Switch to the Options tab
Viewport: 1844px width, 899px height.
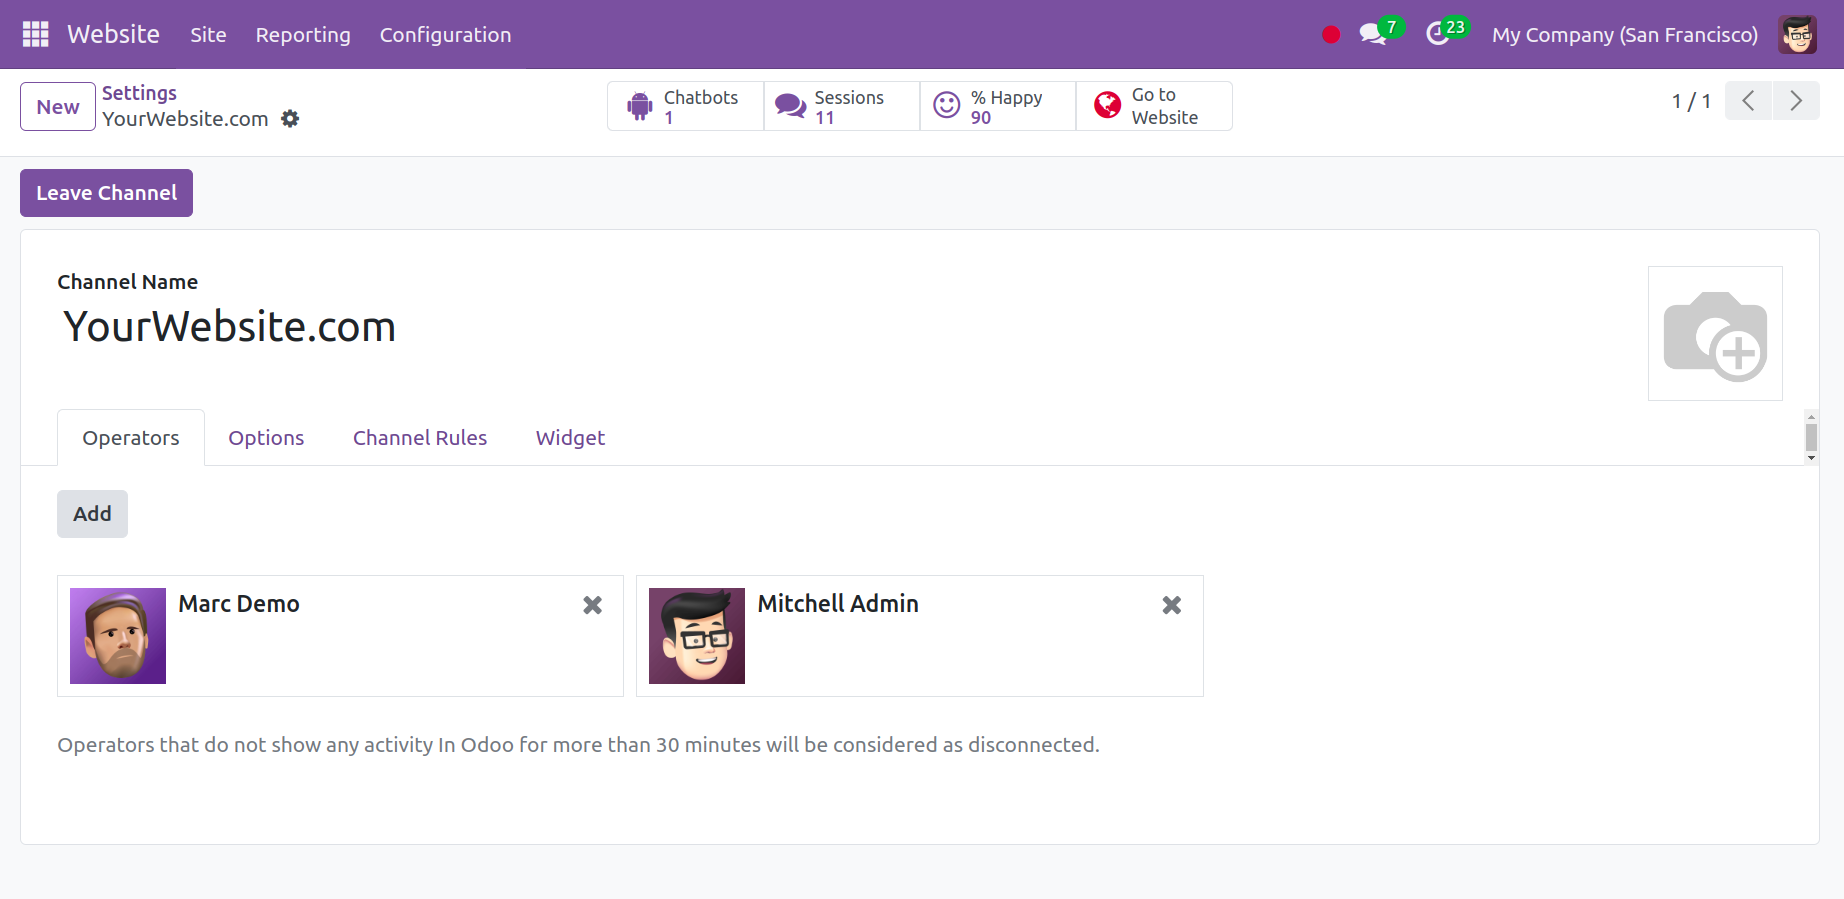266,438
